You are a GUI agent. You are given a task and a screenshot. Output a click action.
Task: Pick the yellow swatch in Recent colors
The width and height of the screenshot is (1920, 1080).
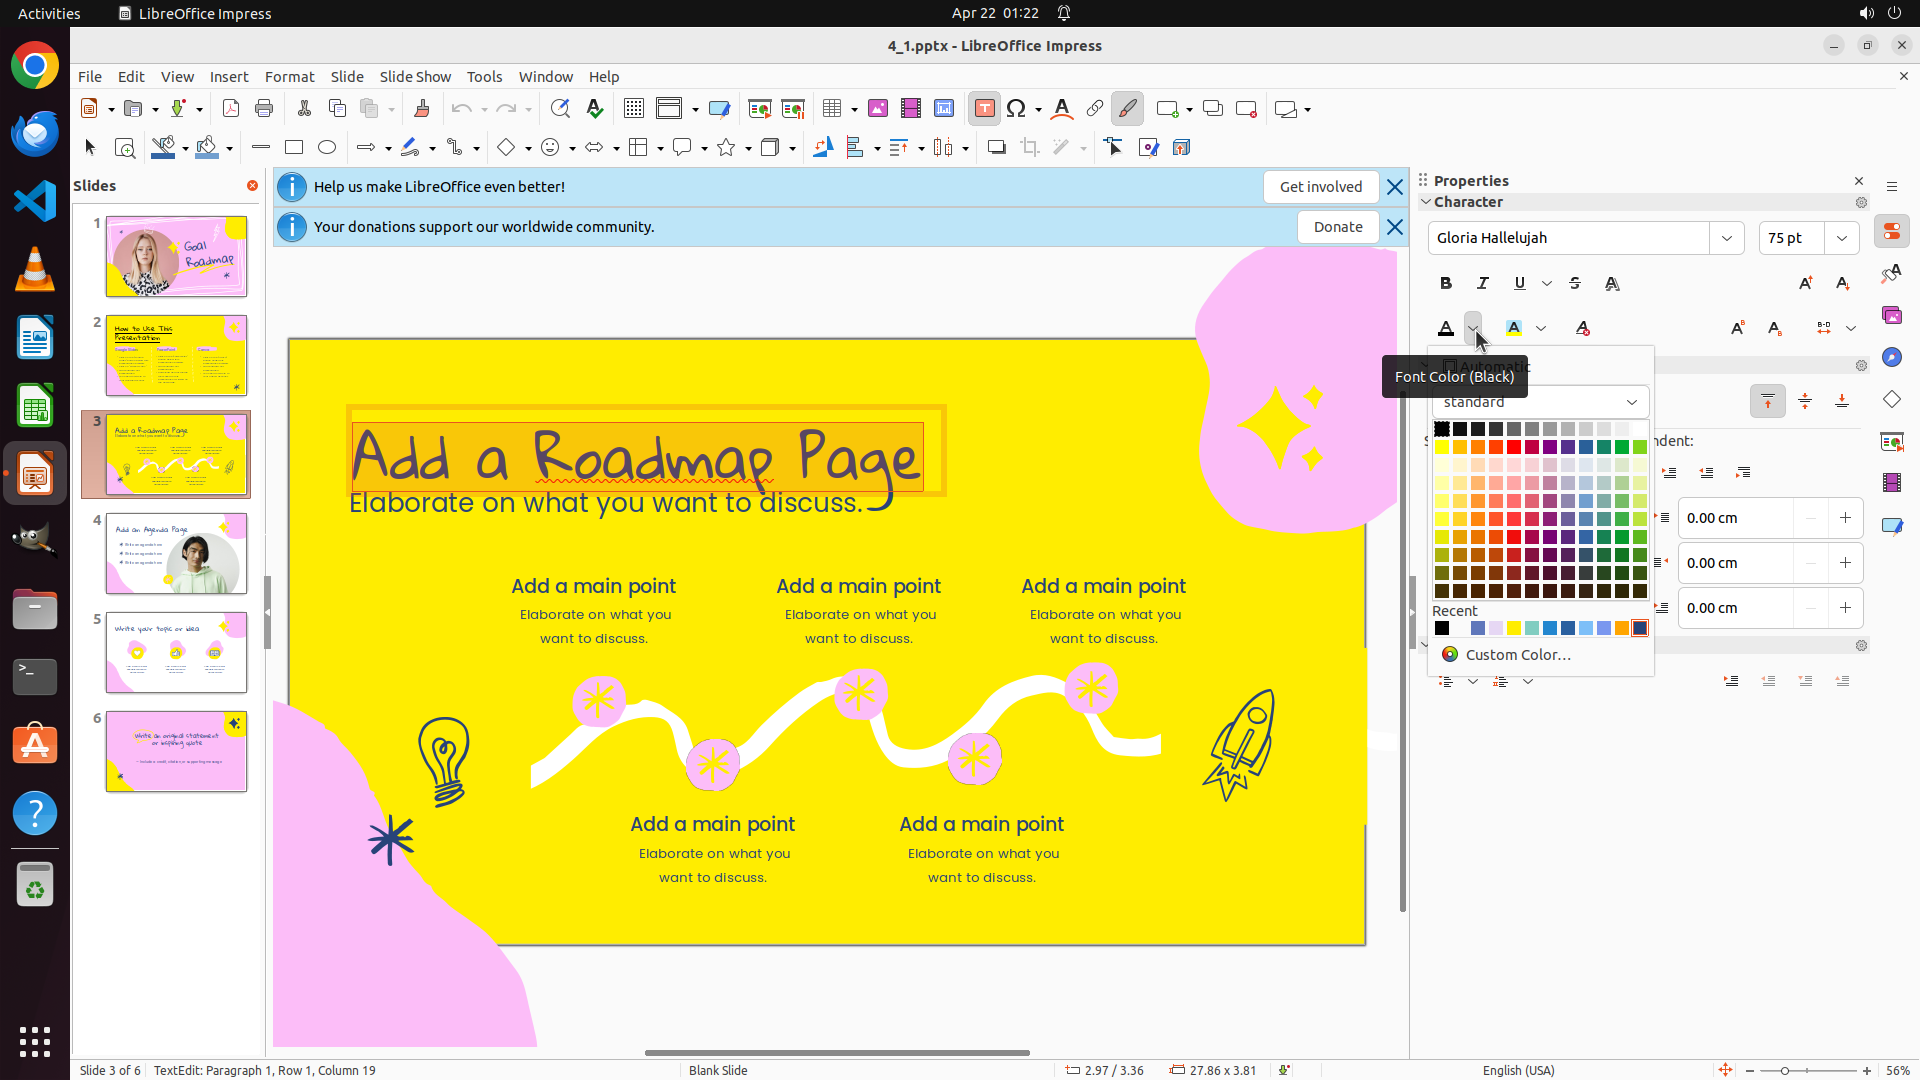(x=1514, y=628)
